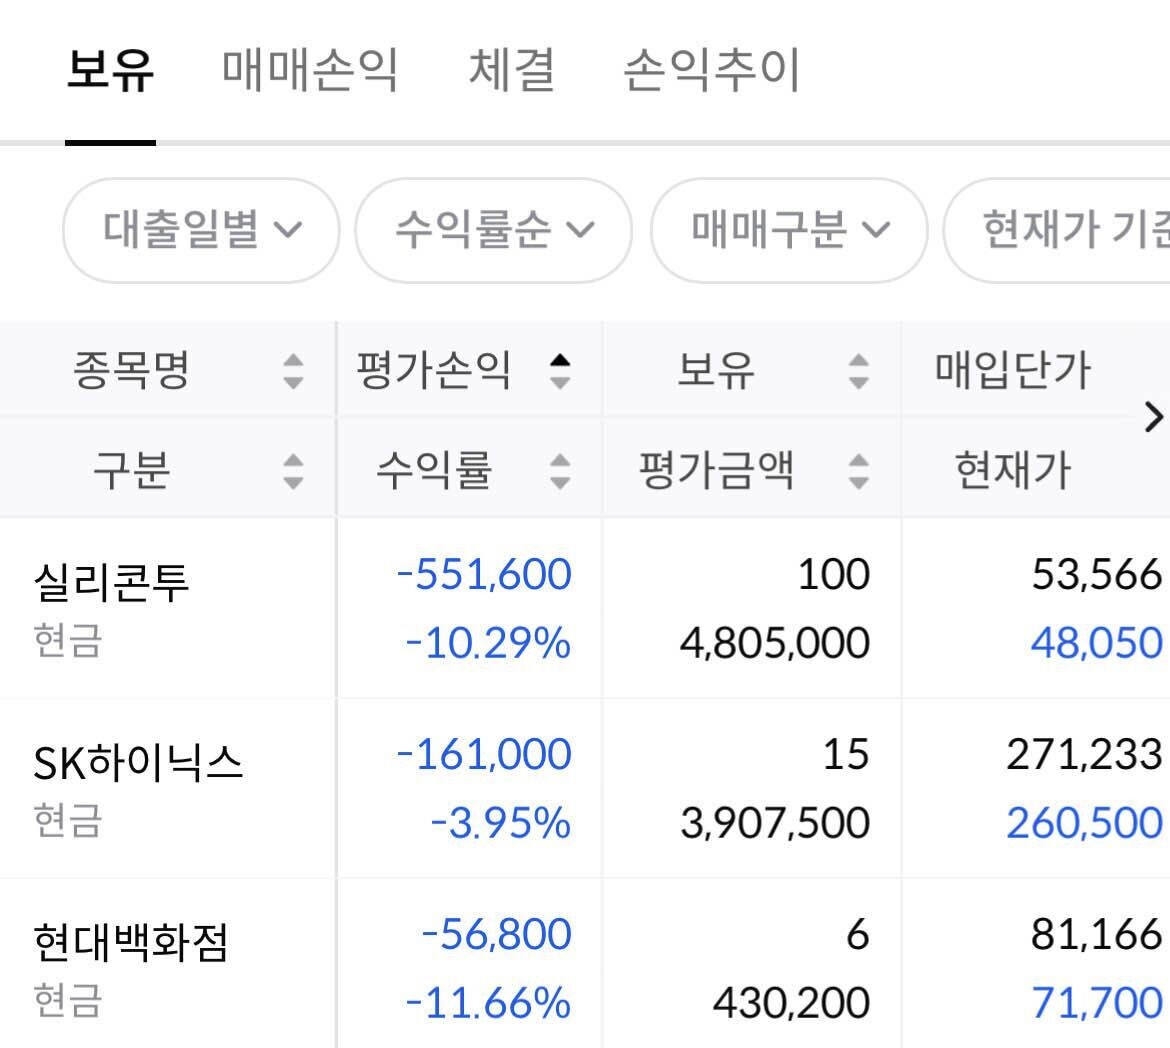Click the 현재가 of SK하이닉스 showing 260,500
1170x1048 pixels.
coord(1083,824)
